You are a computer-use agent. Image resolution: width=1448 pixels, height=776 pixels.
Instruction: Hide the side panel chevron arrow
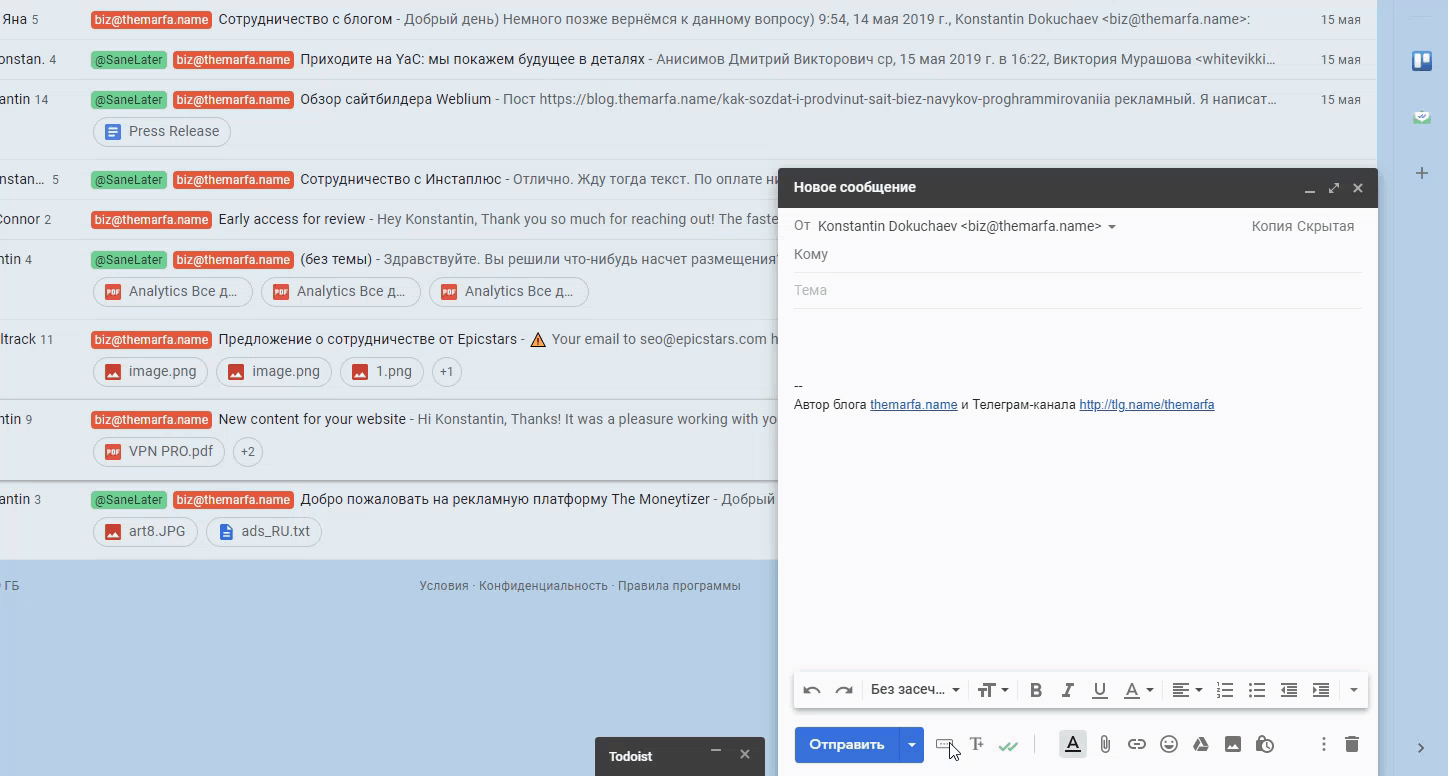click(1421, 747)
